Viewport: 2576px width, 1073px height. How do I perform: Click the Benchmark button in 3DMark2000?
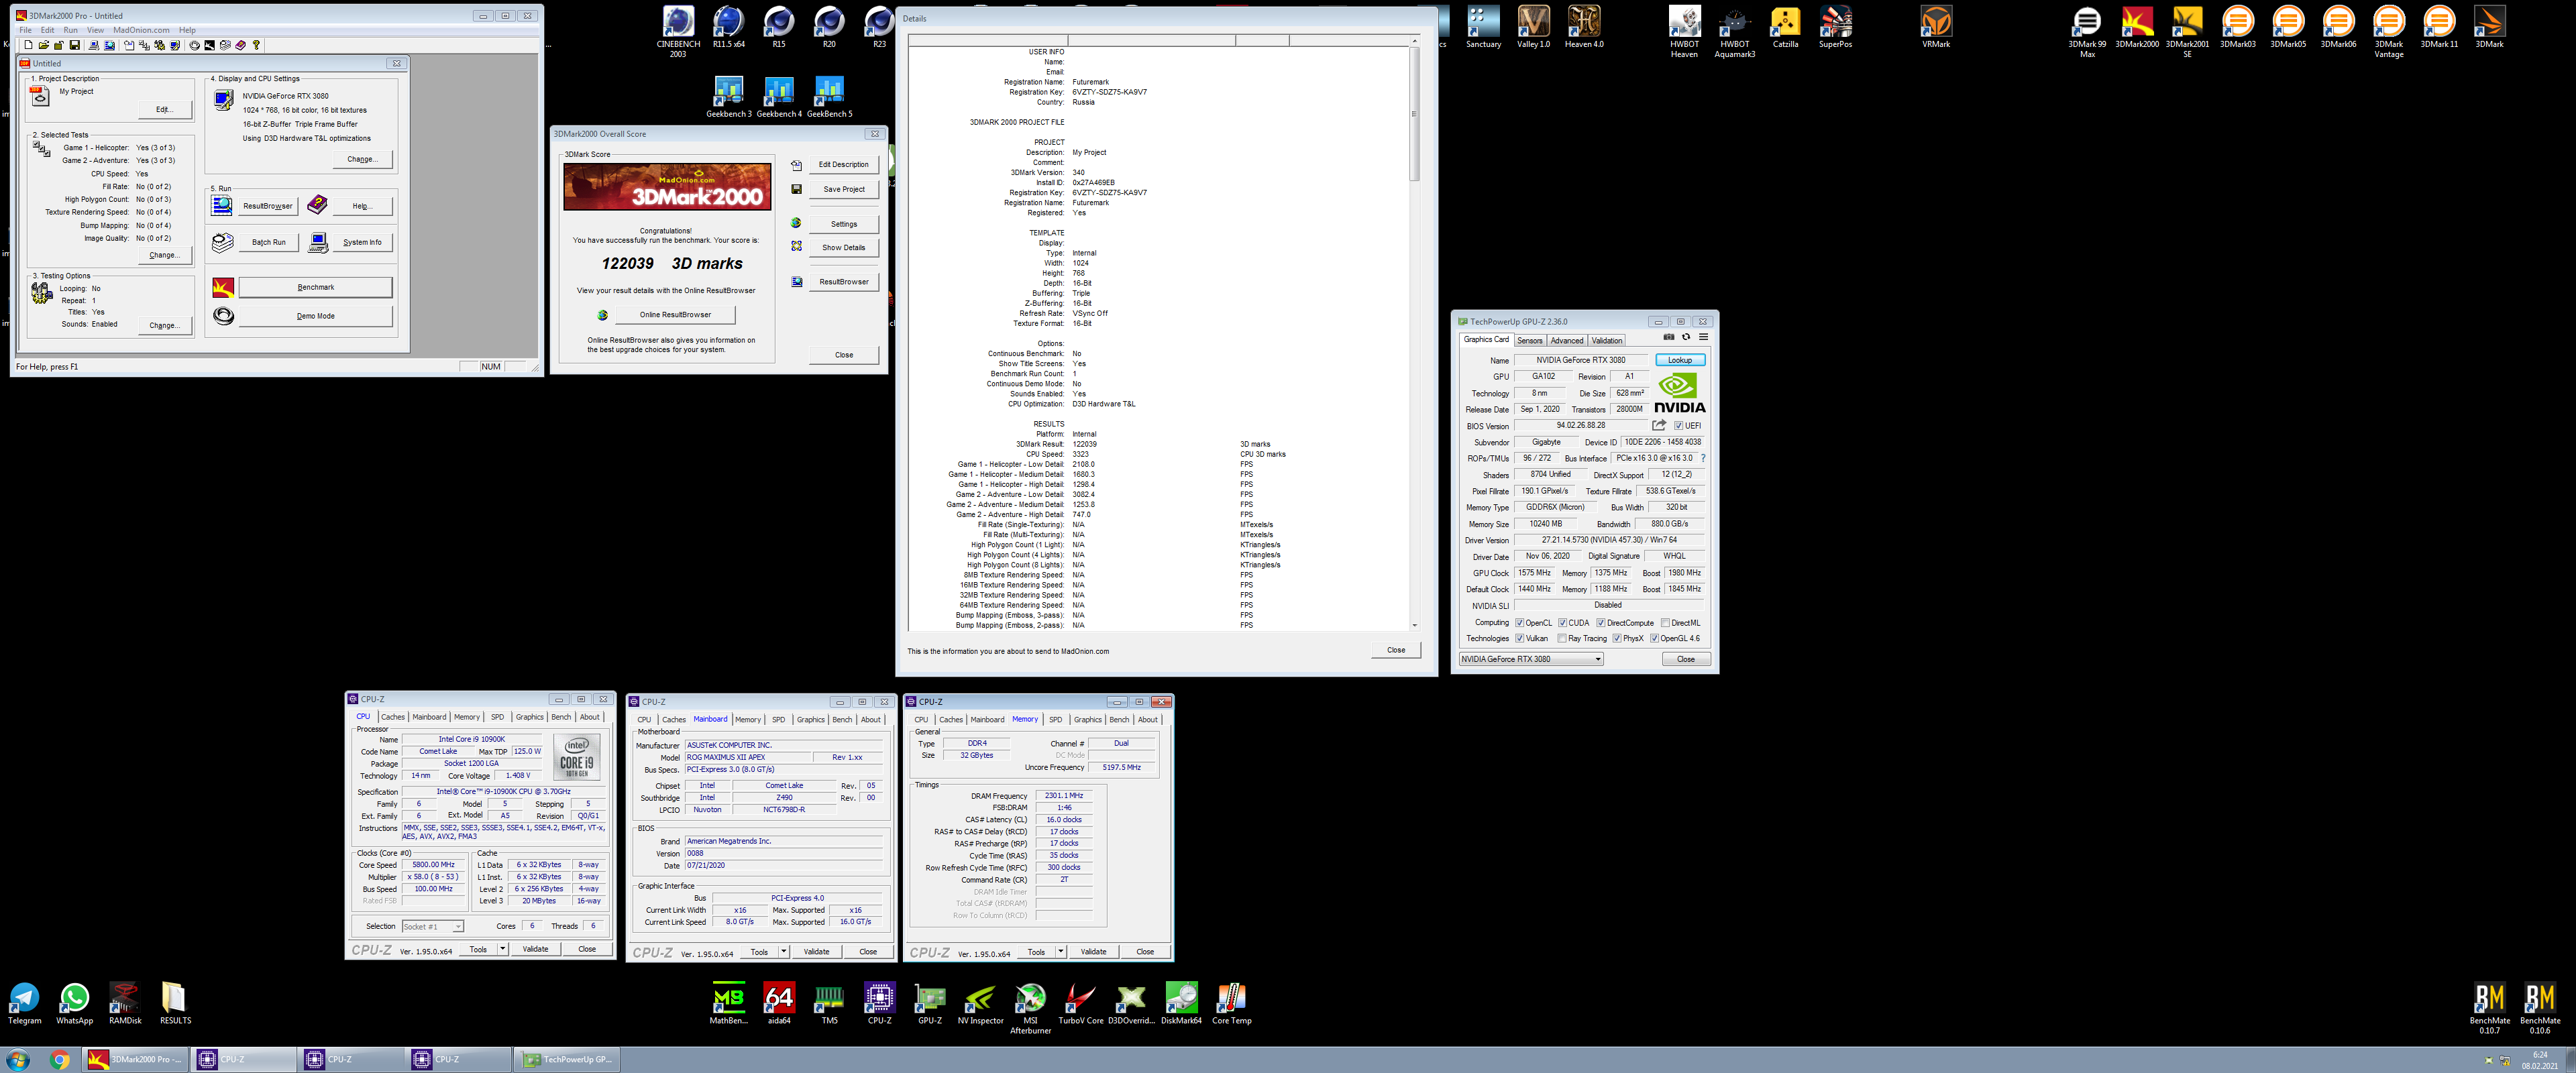pyautogui.click(x=315, y=288)
